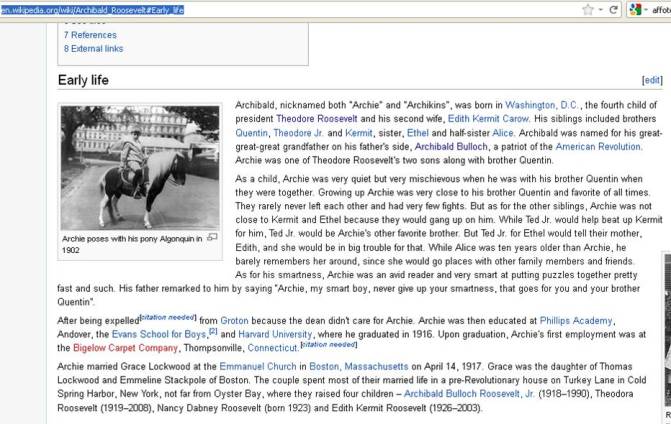Click the Bigelow Carpet Company red link
671x424 pixels.
[x=118, y=348]
